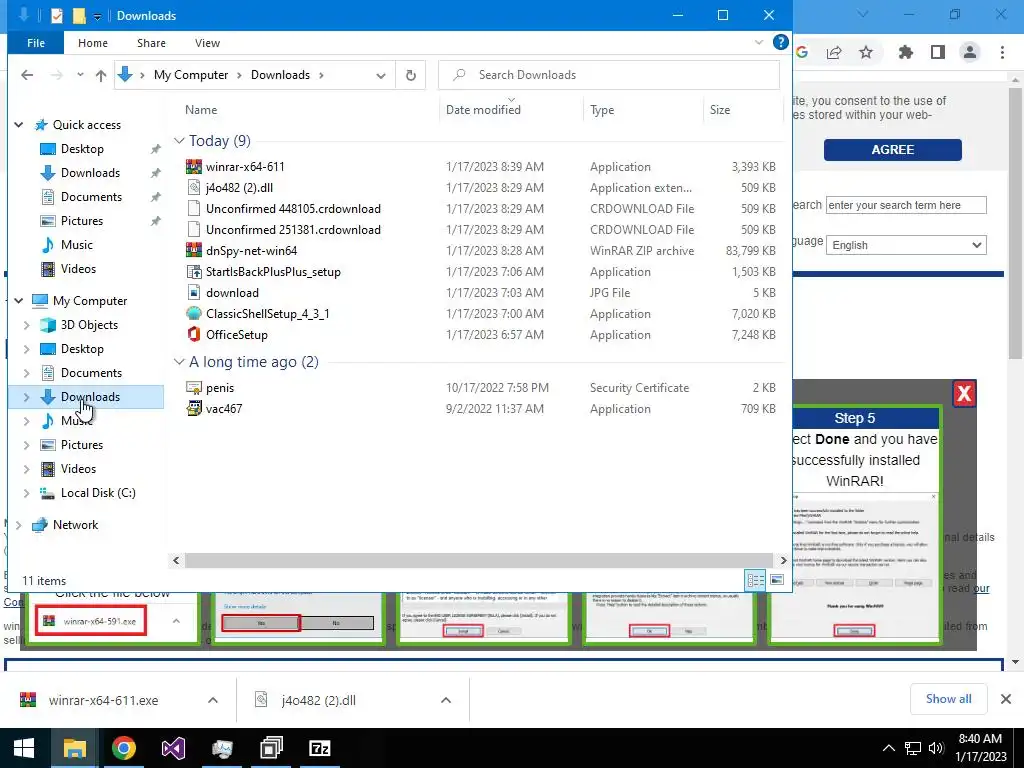Close the red X tutorial overlay
1024x768 pixels.
point(964,393)
